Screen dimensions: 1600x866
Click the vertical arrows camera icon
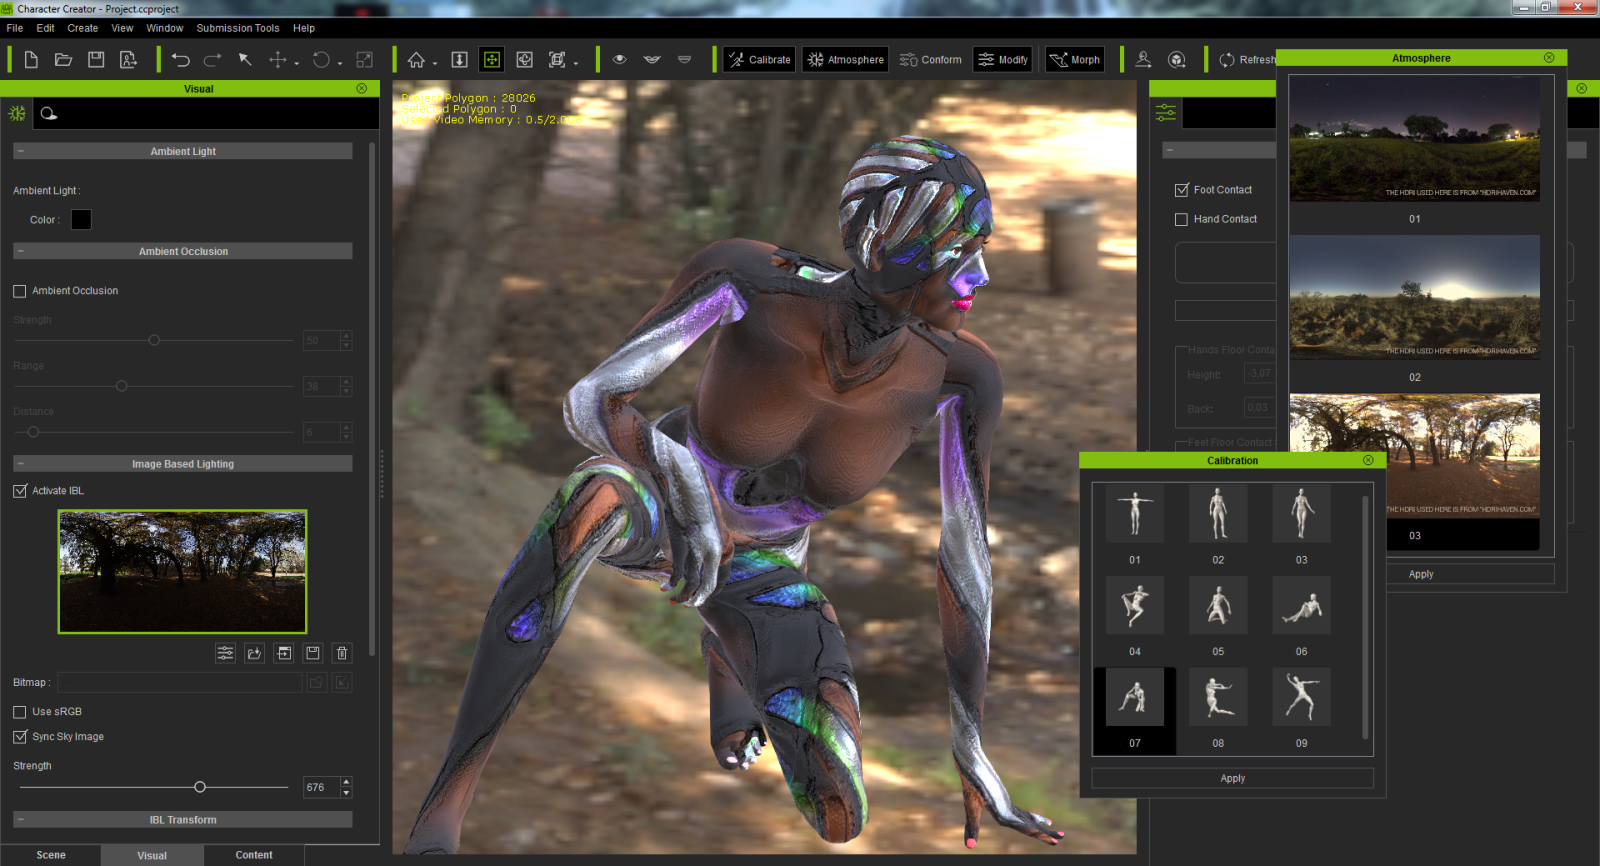point(460,60)
